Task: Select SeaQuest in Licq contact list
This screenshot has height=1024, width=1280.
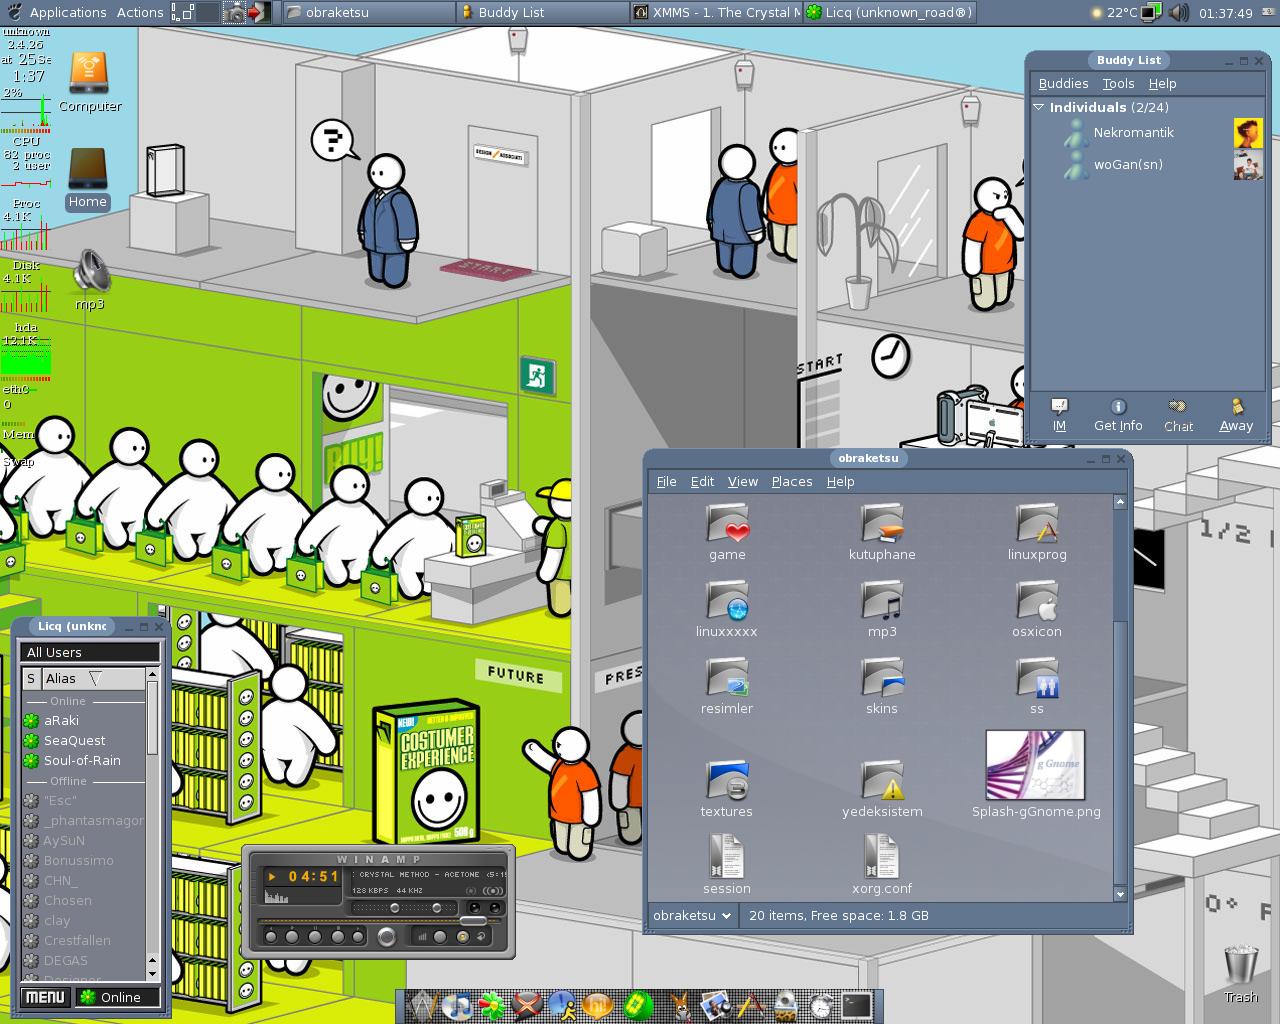Action: coord(84,740)
